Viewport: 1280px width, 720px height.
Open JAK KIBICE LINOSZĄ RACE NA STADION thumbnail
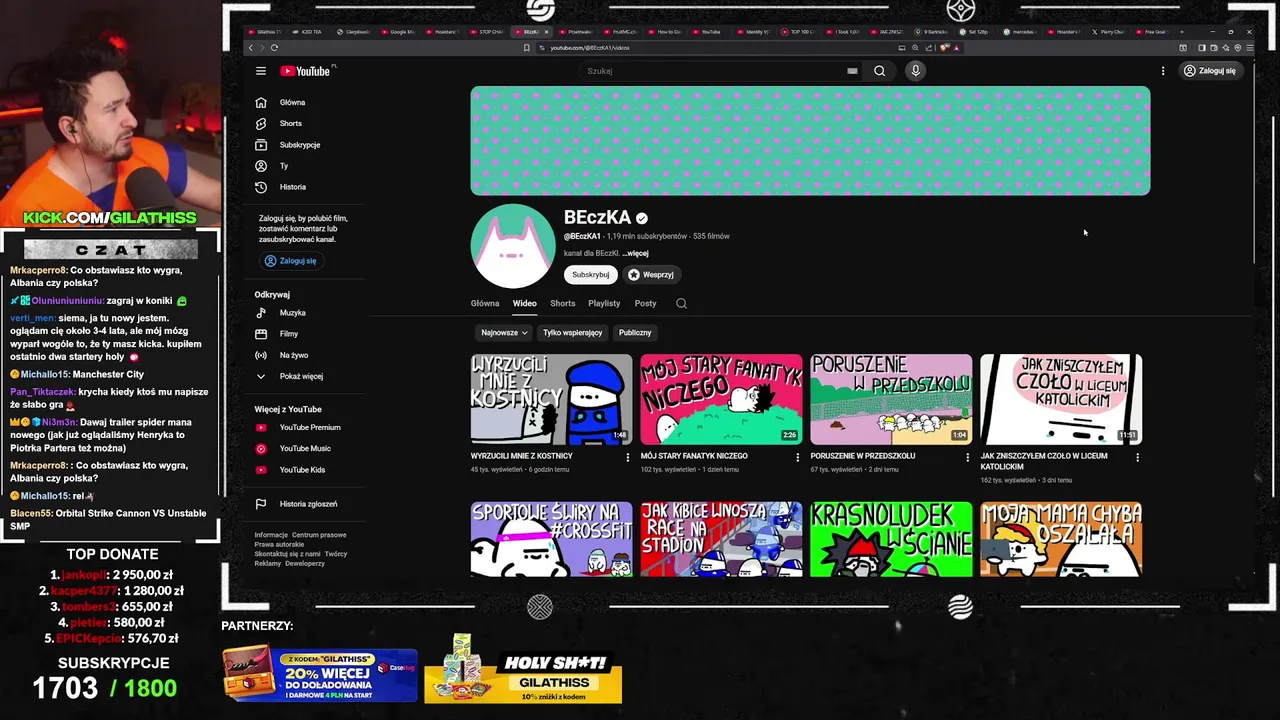point(721,539)
